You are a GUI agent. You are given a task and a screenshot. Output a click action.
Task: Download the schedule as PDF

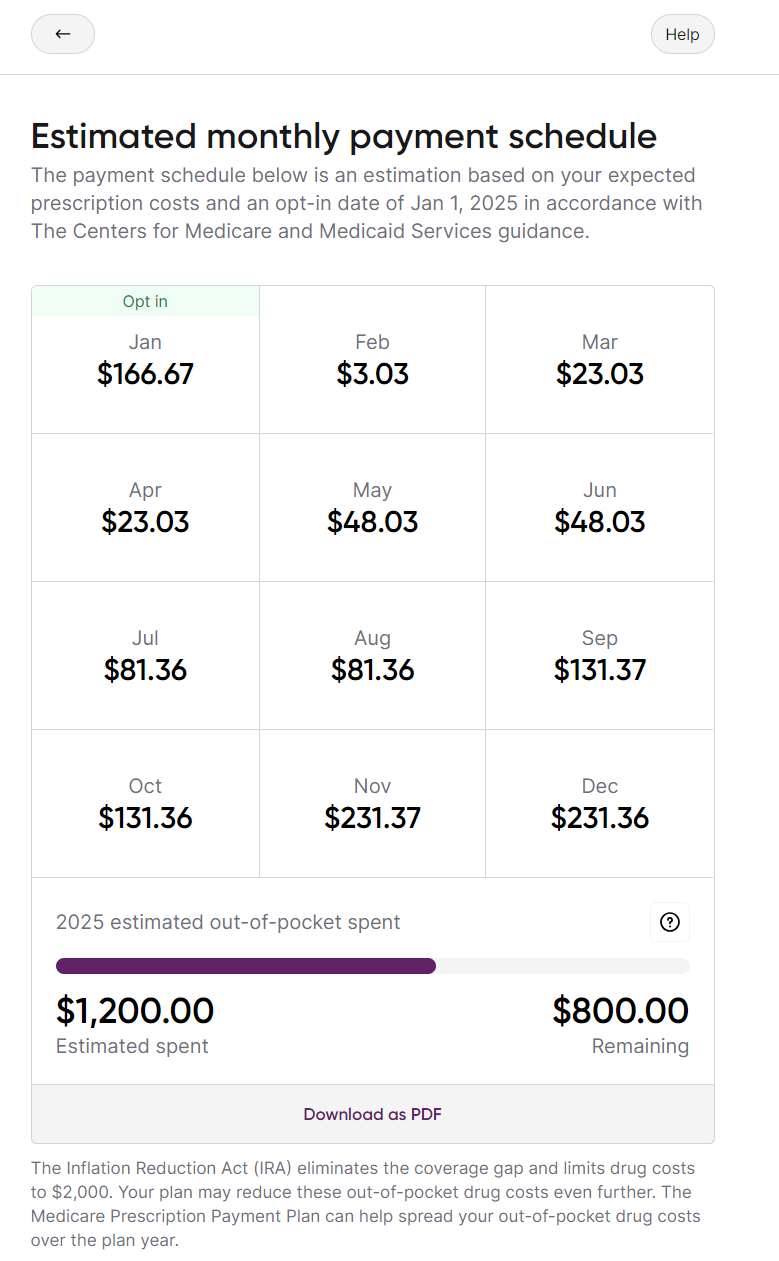pyautogui.click(x=373, y=1114)
